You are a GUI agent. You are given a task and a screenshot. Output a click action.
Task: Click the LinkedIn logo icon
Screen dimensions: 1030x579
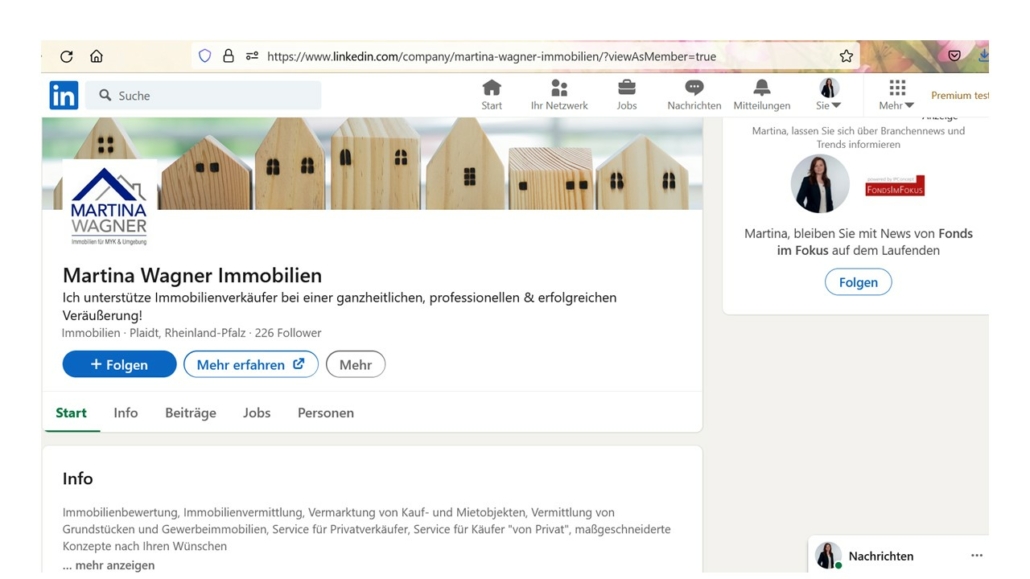tap(64, 95)
